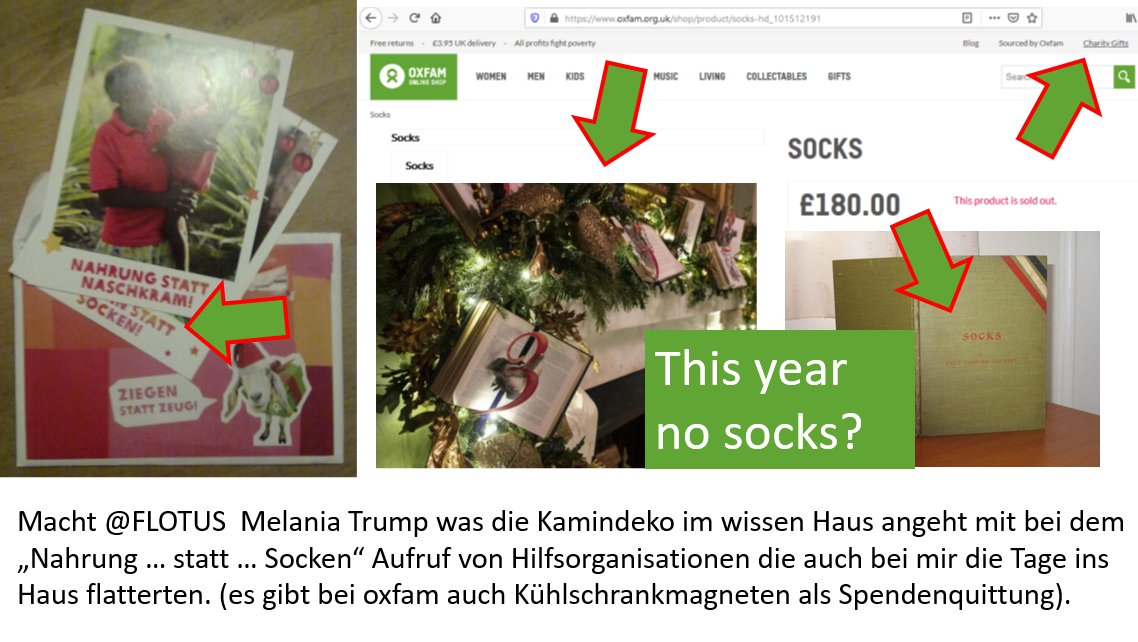Select the GIFTS navigation item
Image resolution: width=1138 pixels, height=642 pixels.
[839, 76]
